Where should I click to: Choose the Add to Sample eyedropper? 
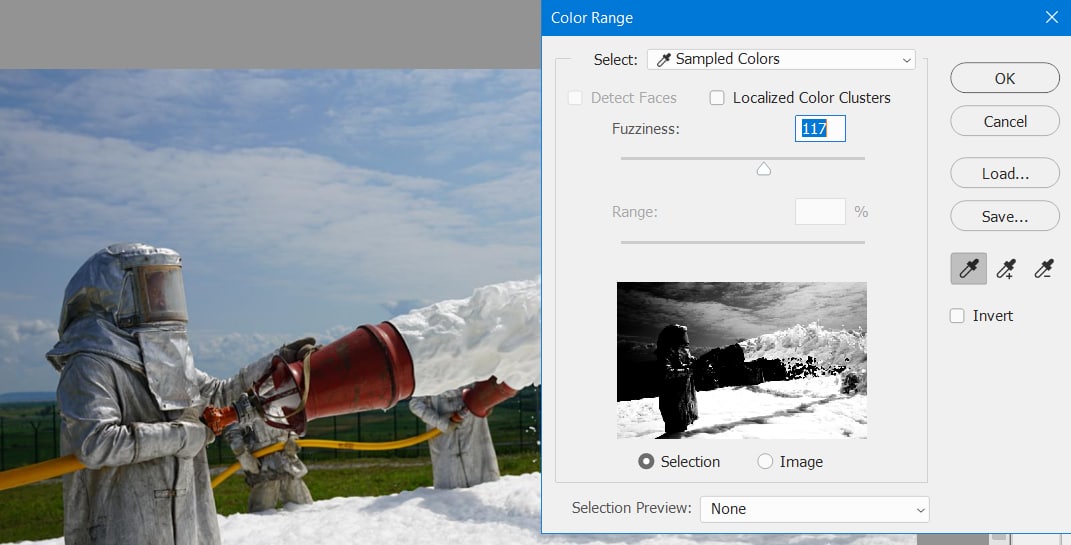tap(1006, 268)
